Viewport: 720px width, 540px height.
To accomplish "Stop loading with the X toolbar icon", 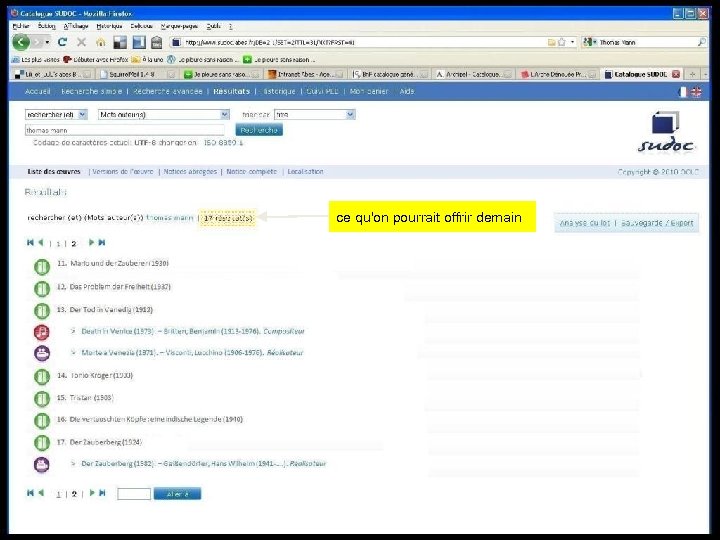I will [x=81, y=43].
